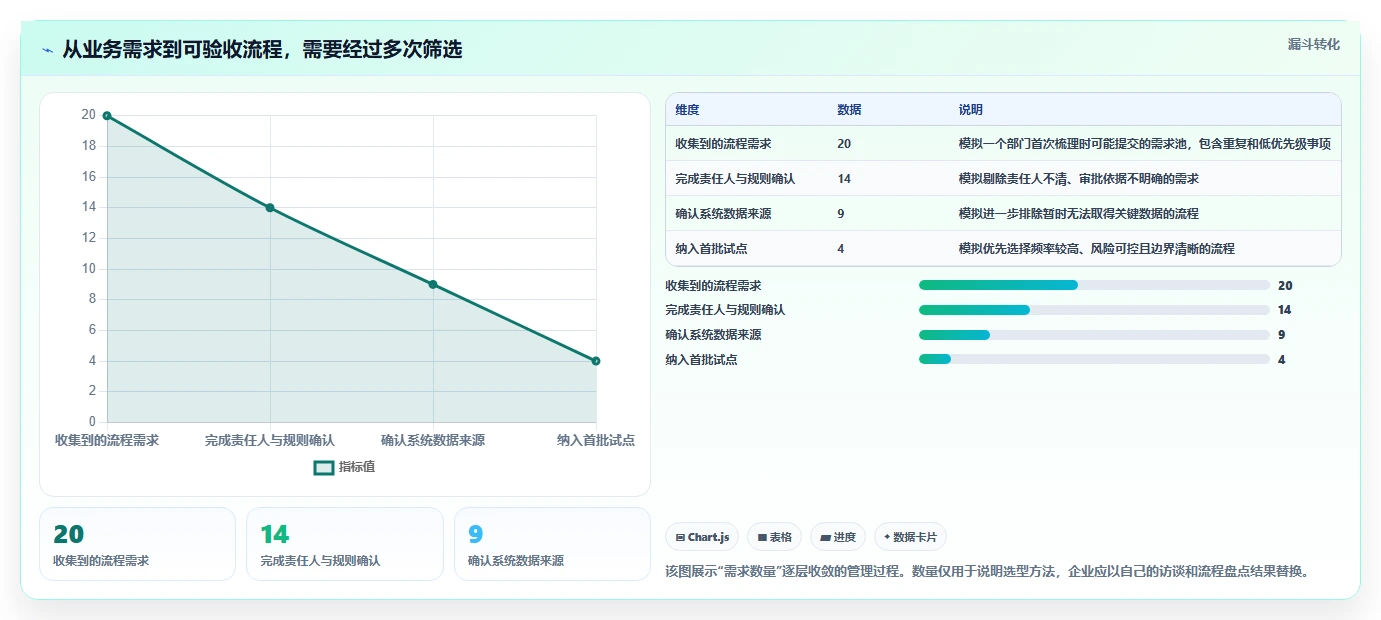The image size is (1381, 620).
Task: Click the chart data point at value 14
Action: [270, 208]
